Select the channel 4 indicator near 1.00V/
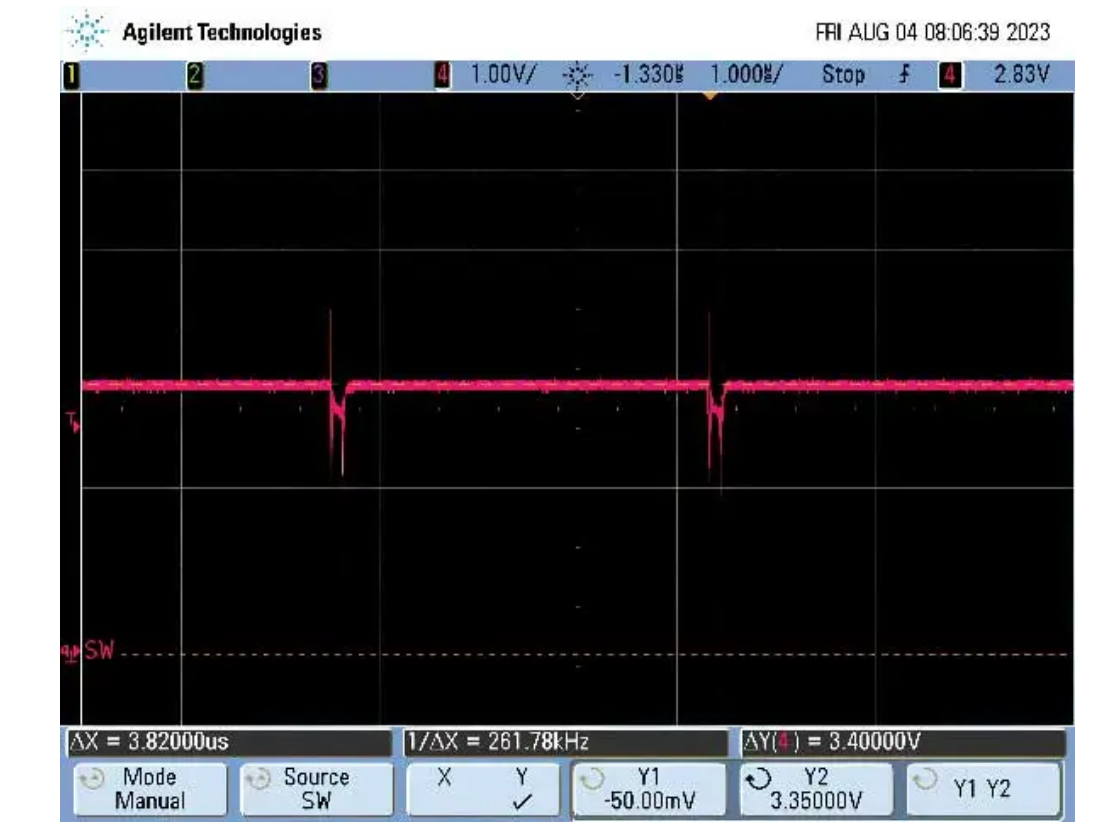 click(x=443, y=75)
